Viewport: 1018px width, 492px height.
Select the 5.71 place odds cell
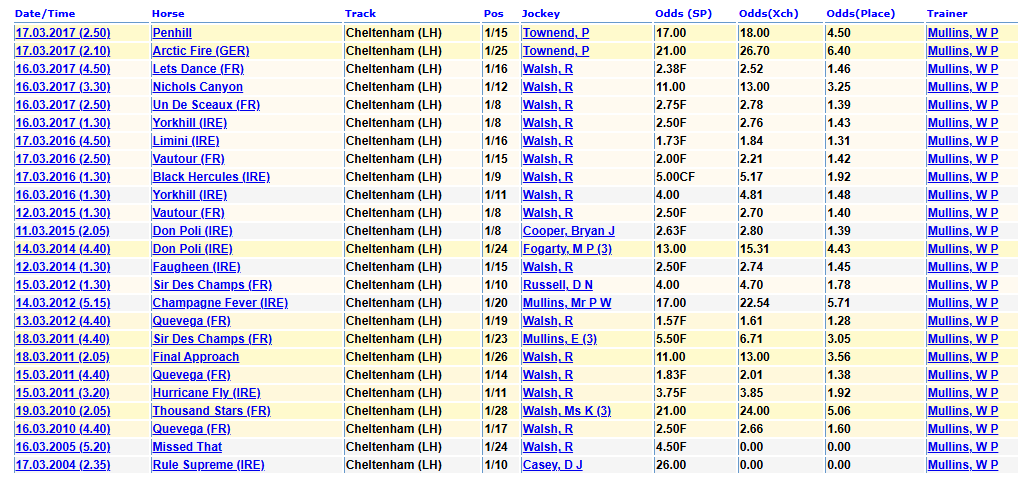[875, 302]
